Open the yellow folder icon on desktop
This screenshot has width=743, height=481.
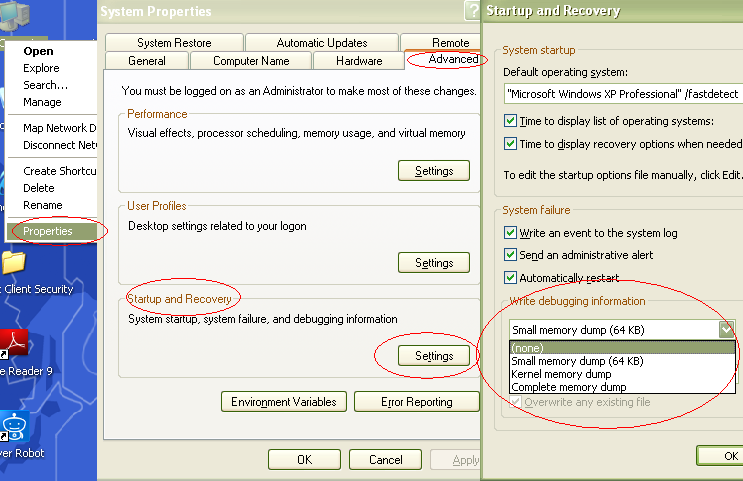click(13, 263)
